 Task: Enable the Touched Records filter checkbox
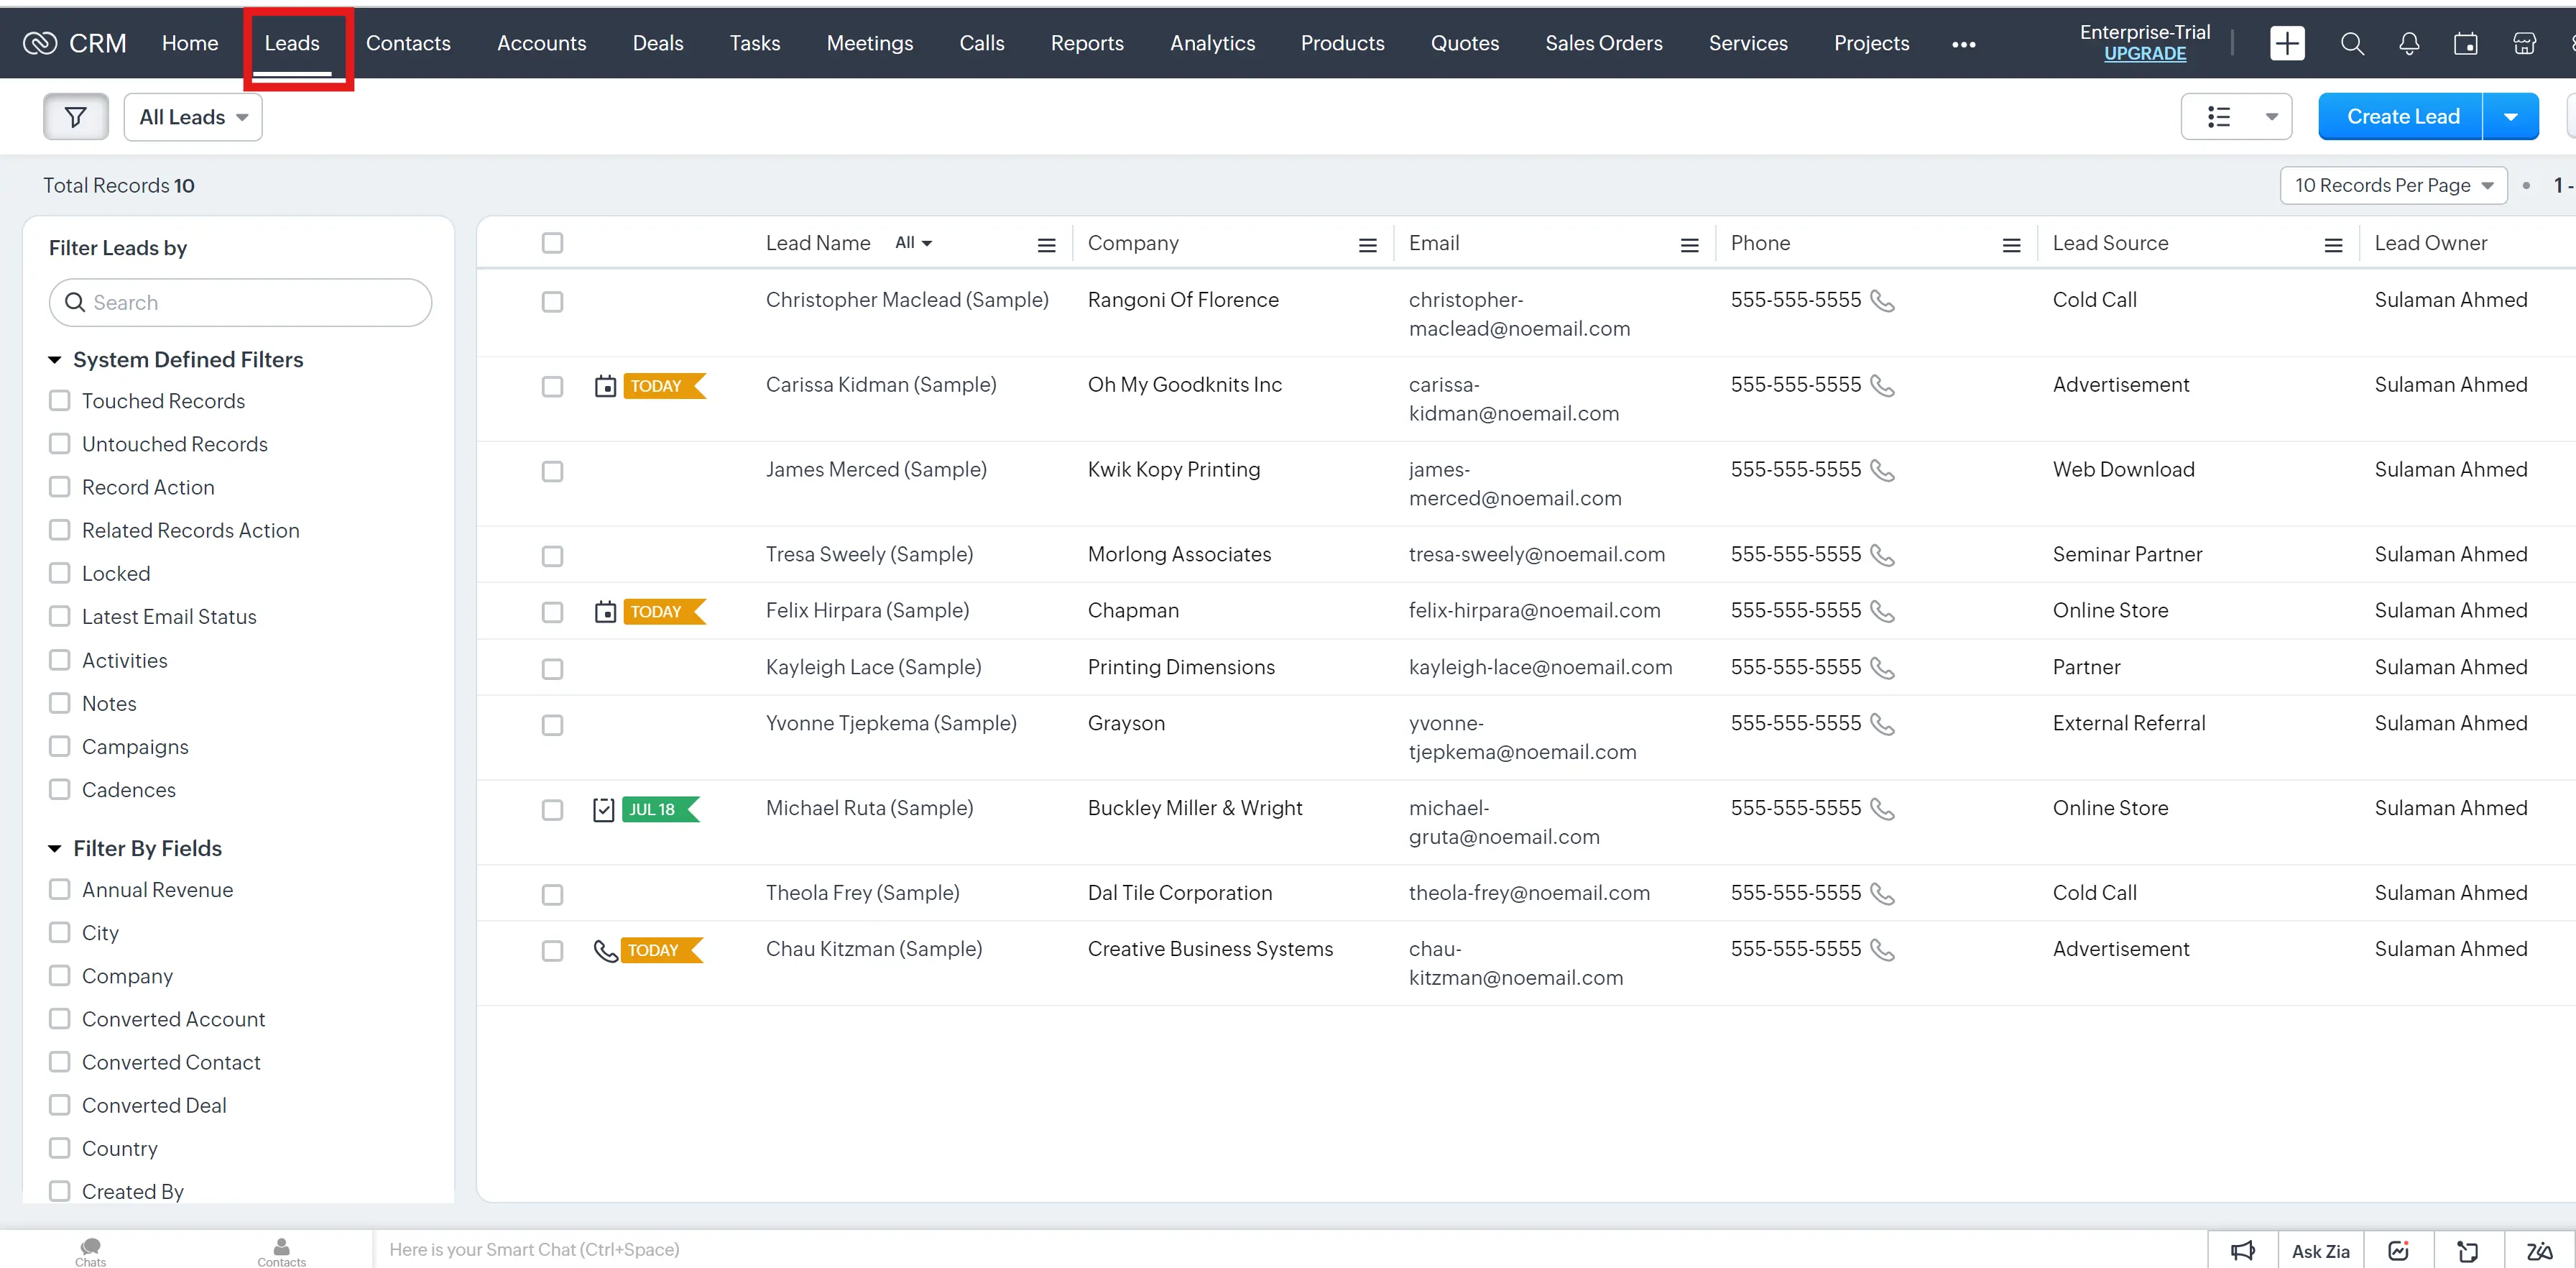click(x=60, y=401)
